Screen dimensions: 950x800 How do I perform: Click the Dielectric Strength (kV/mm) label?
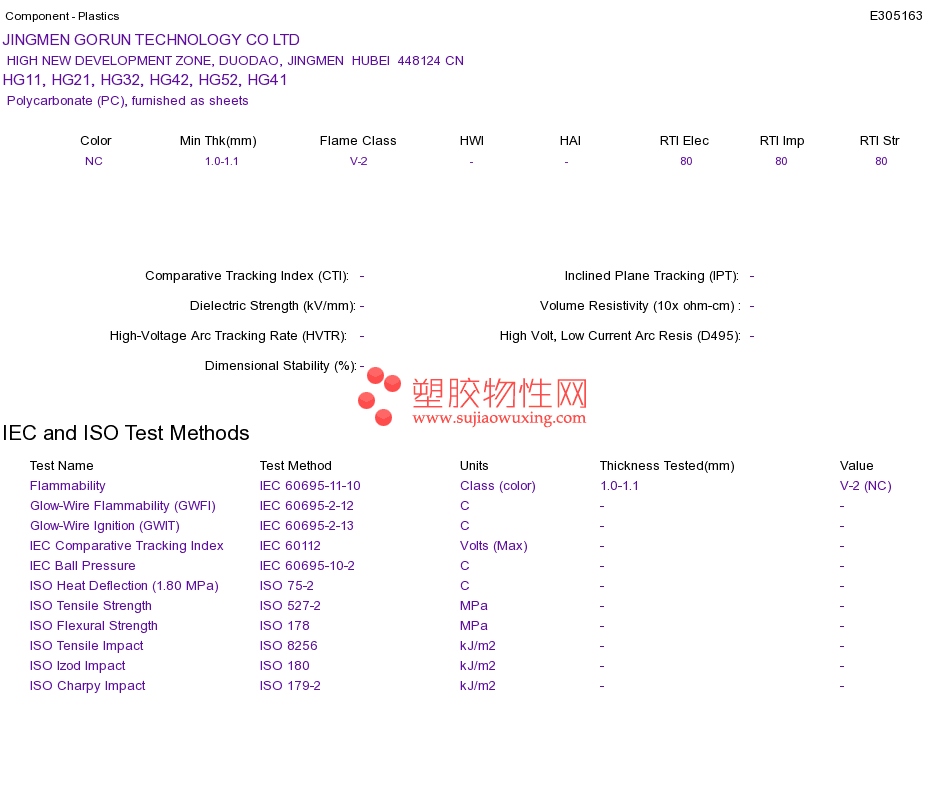click(273, 305)
